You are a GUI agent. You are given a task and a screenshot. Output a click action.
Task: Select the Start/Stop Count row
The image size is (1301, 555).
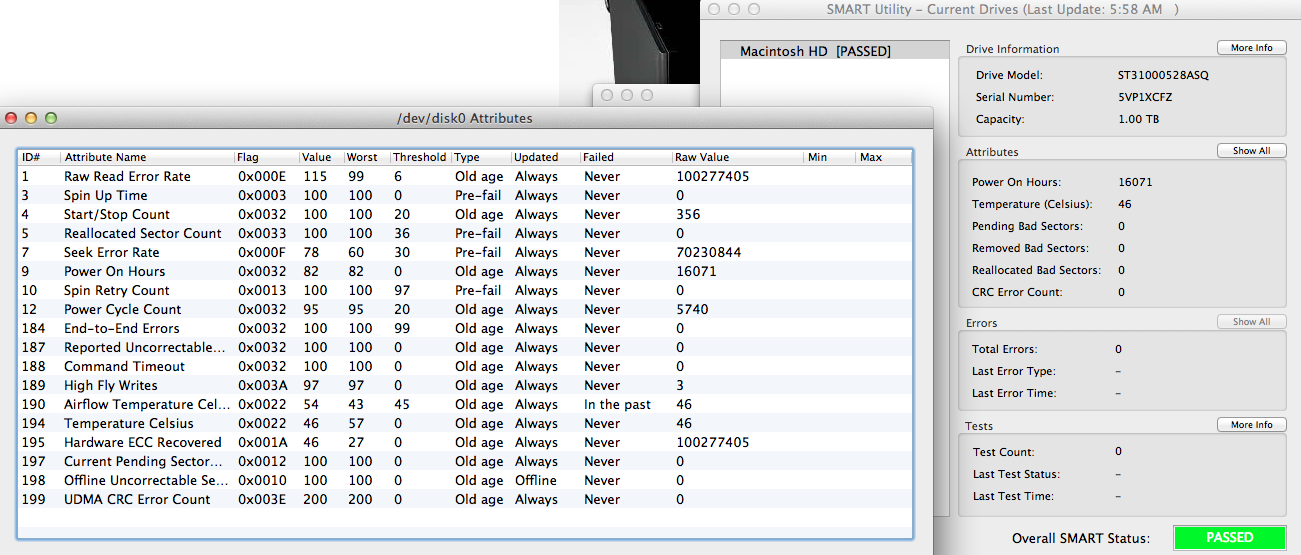(x=465, y=214)
